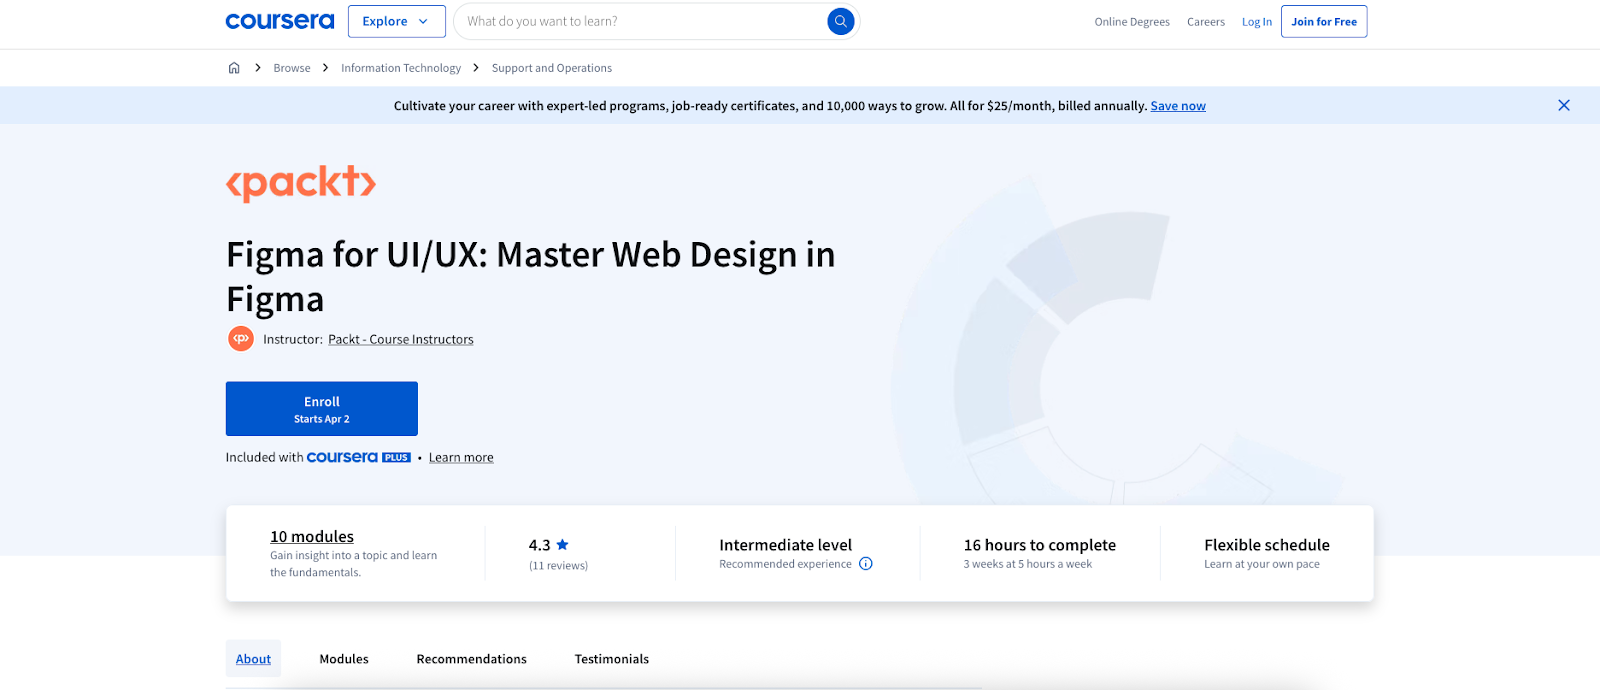Viewport: 1600px width, 690px height.
Task: Show the Recommended experience info icon
Action: (x=866, y=564)
